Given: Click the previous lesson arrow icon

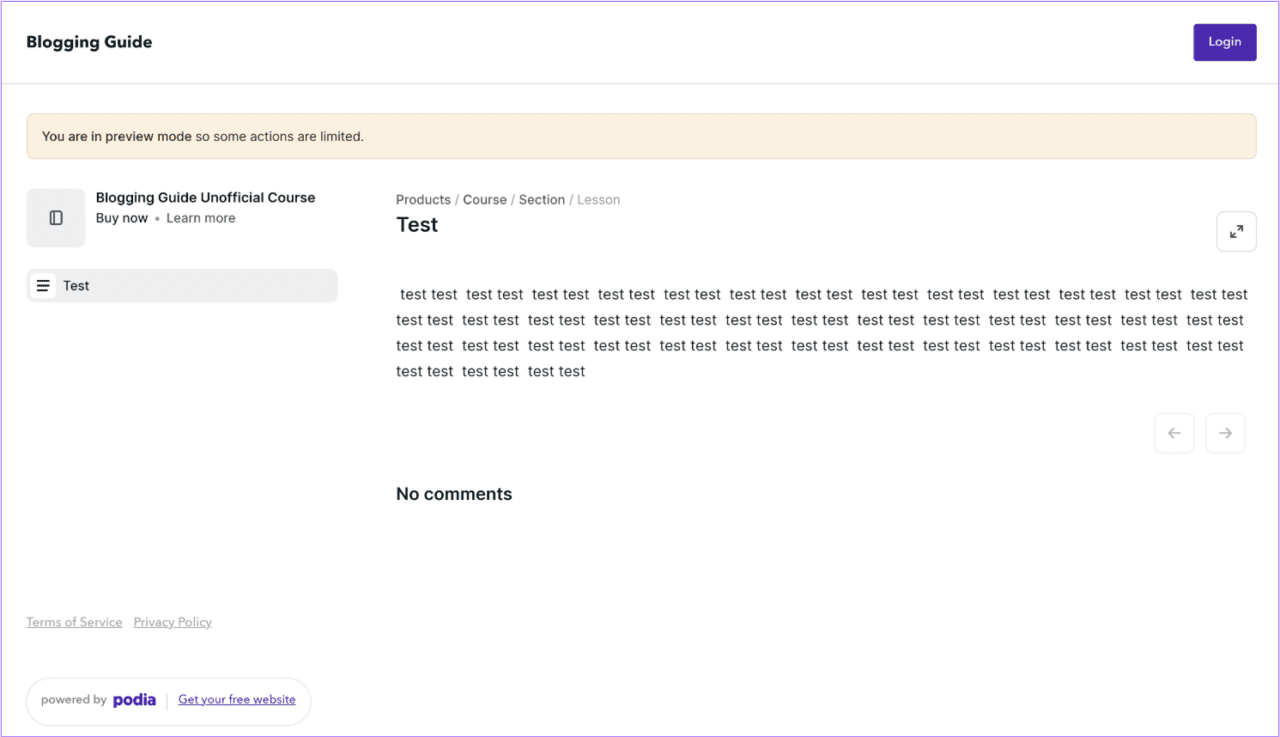Looking at the screenshot, I should [1174, 432].
